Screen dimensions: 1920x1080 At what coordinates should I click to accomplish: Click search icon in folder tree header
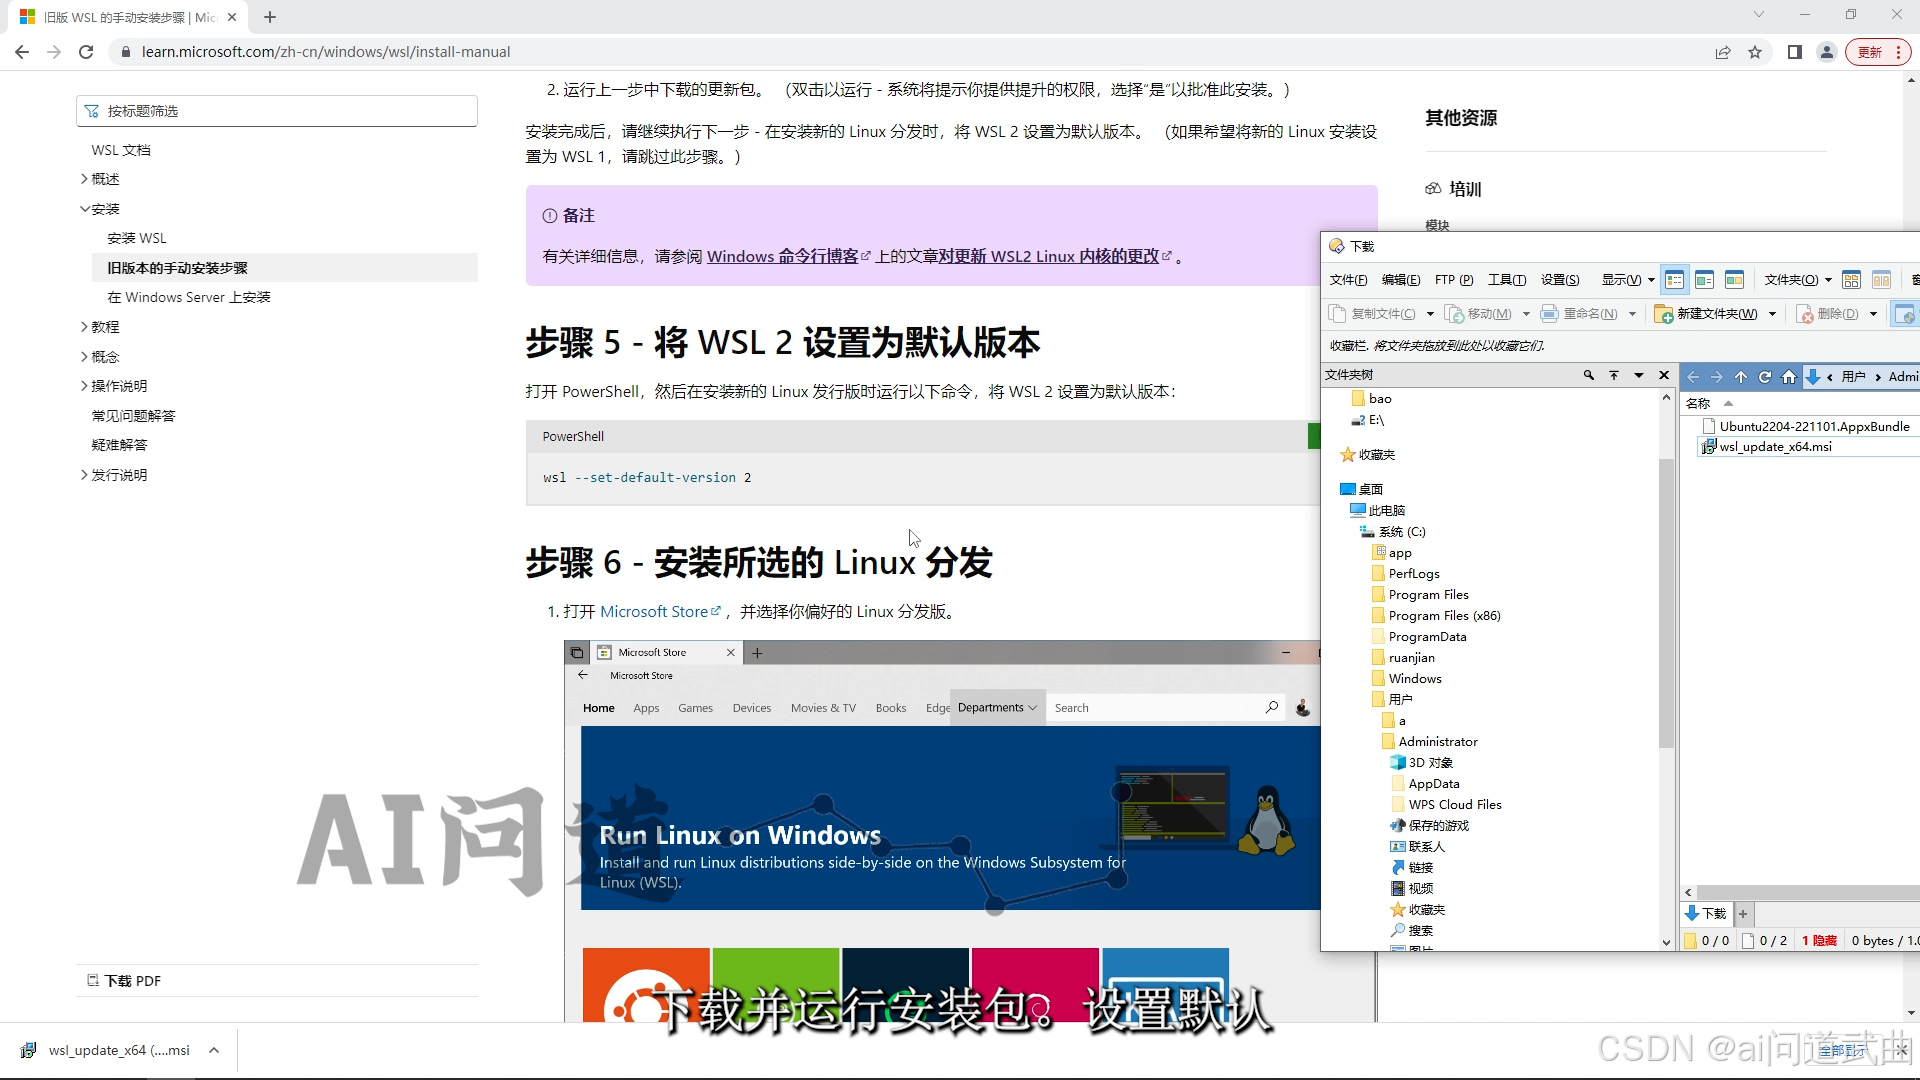1588,375
